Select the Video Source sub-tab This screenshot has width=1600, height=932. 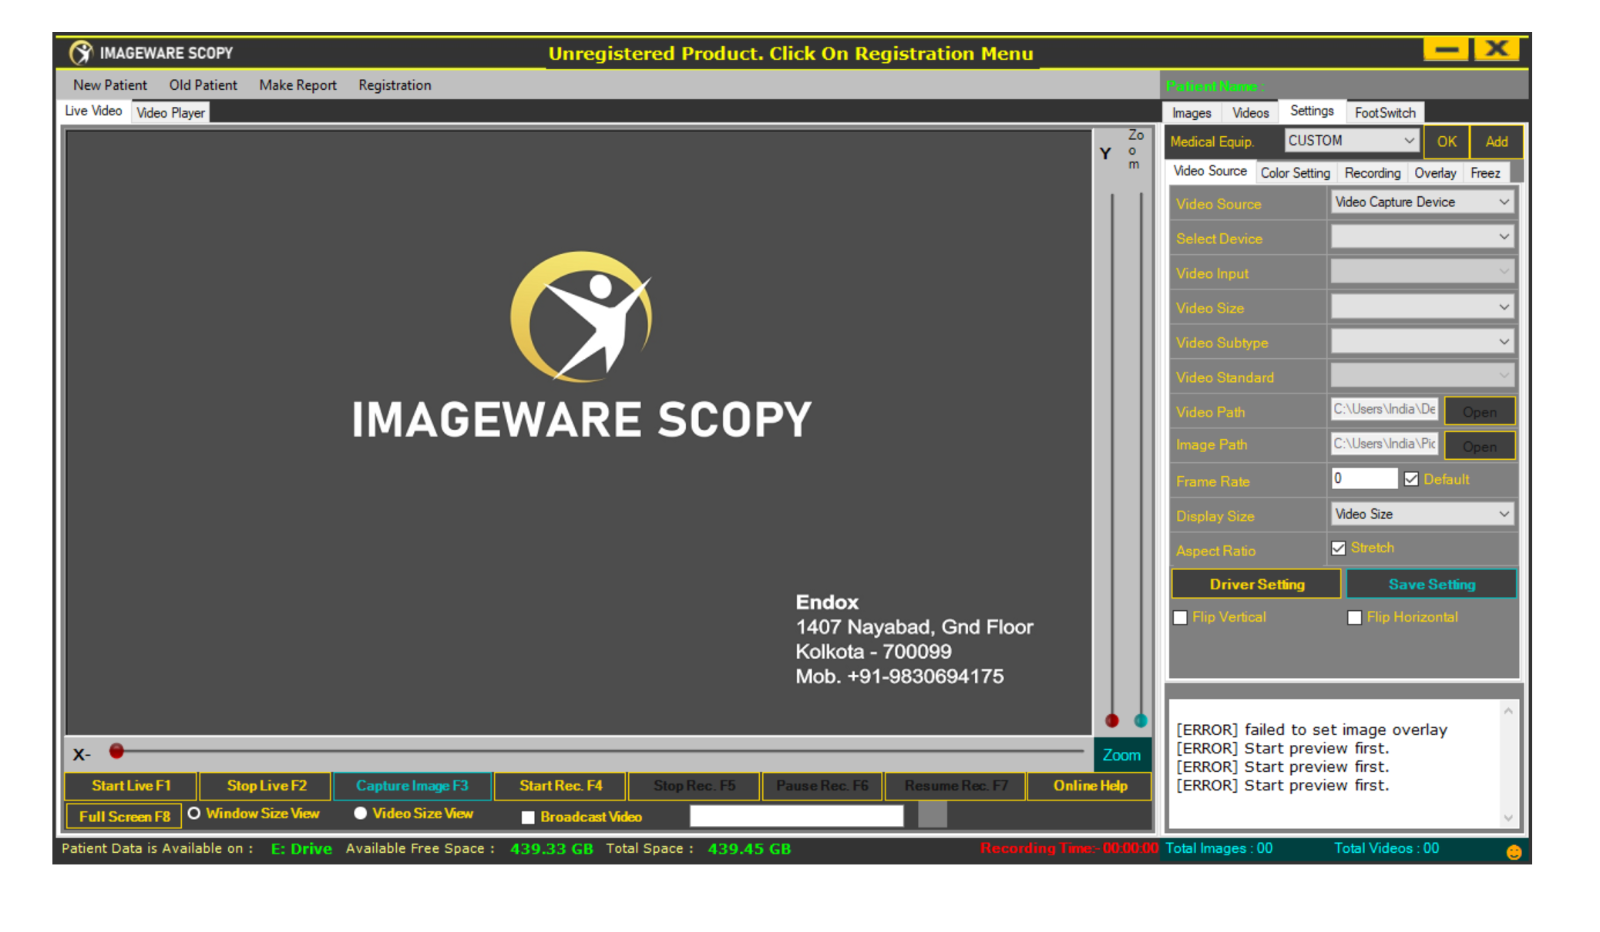click(x=1210, y=171)
